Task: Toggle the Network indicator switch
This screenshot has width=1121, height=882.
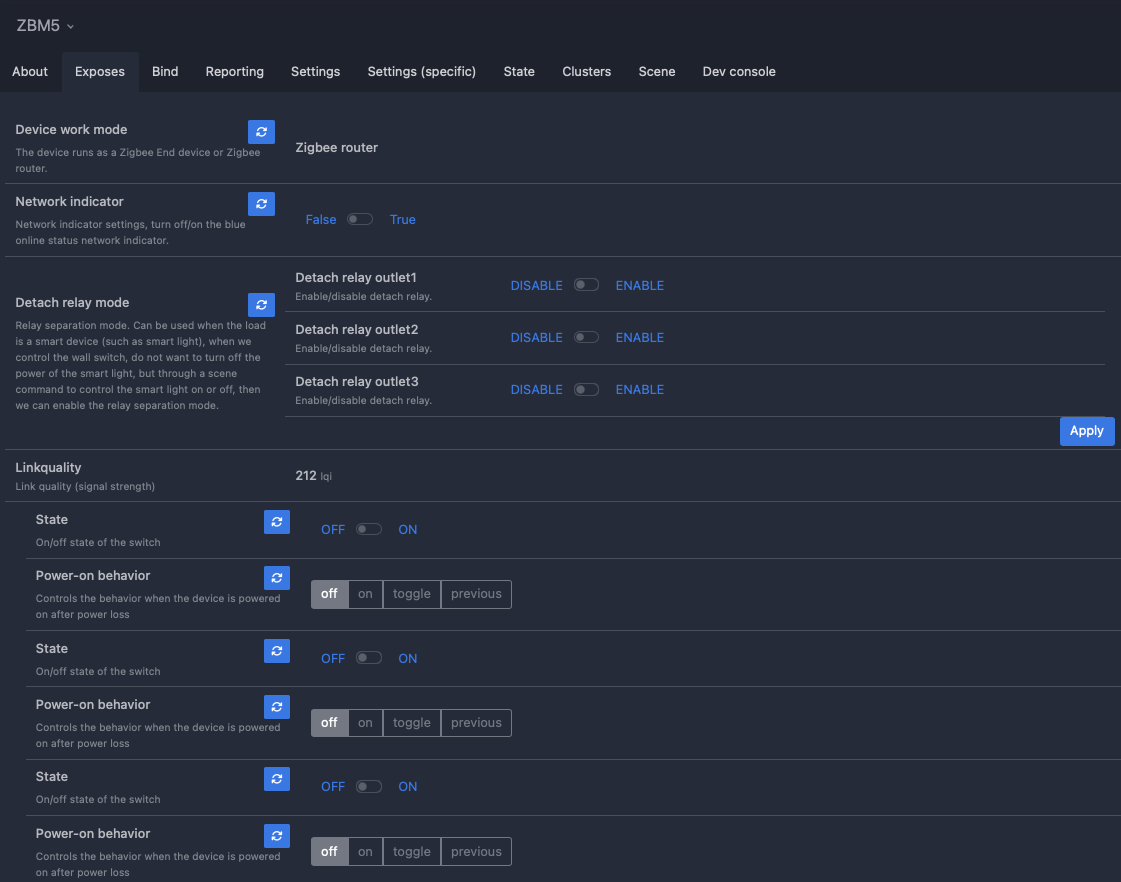Action: click(x=360, y=219)
